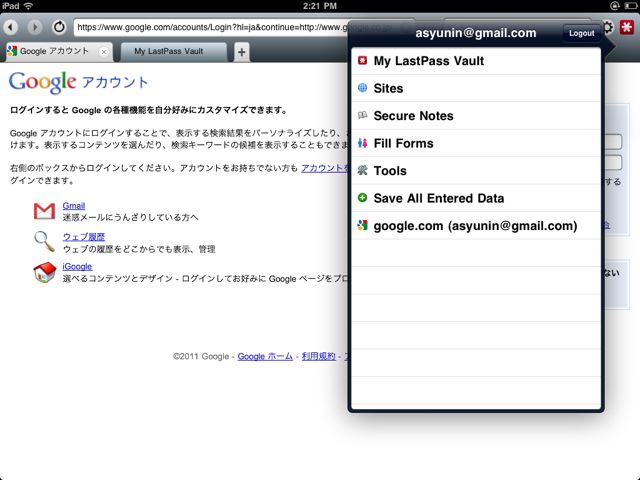Close the Google アカウント tab
This screenshot has height=480, width=640.
click(104, 52)
